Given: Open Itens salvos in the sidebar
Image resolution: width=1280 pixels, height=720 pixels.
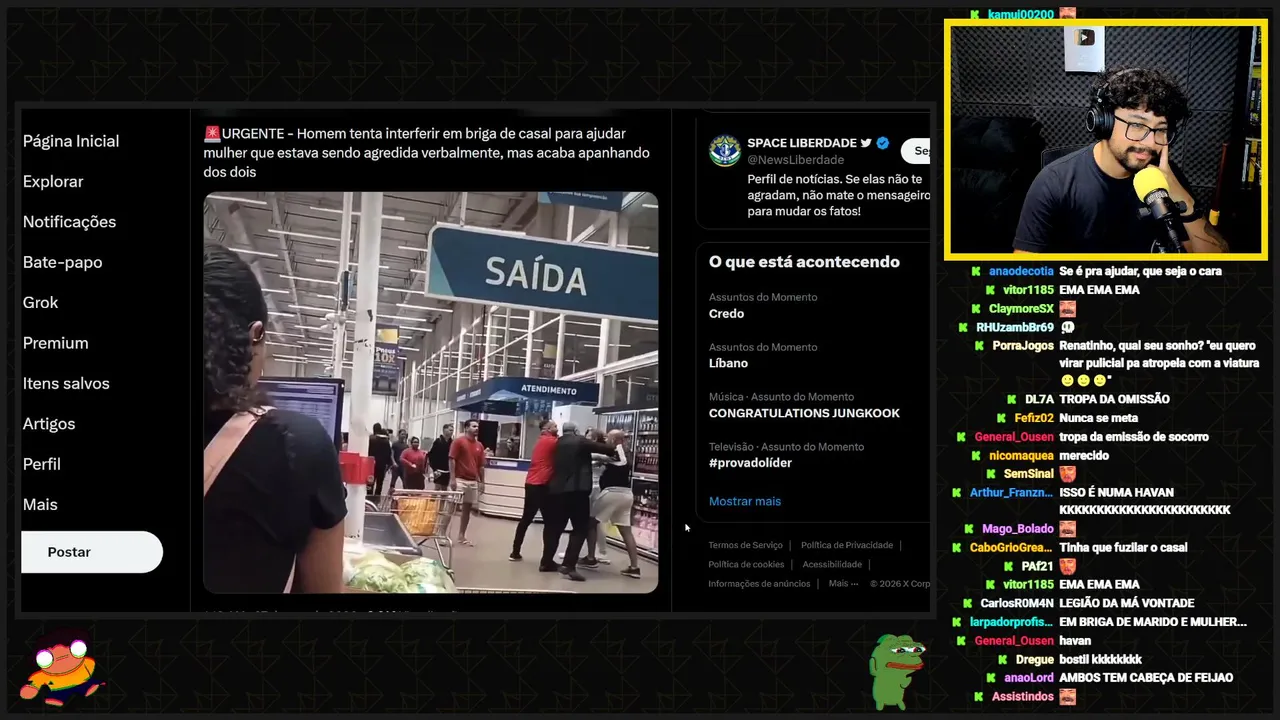Looking at the screenshot, I should 66,383.
